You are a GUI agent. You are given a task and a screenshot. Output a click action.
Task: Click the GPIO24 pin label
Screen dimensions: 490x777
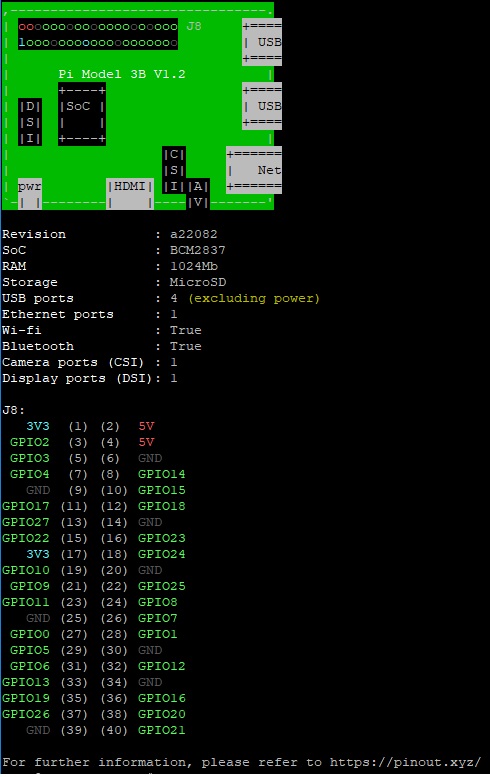[x=162, y=554]
